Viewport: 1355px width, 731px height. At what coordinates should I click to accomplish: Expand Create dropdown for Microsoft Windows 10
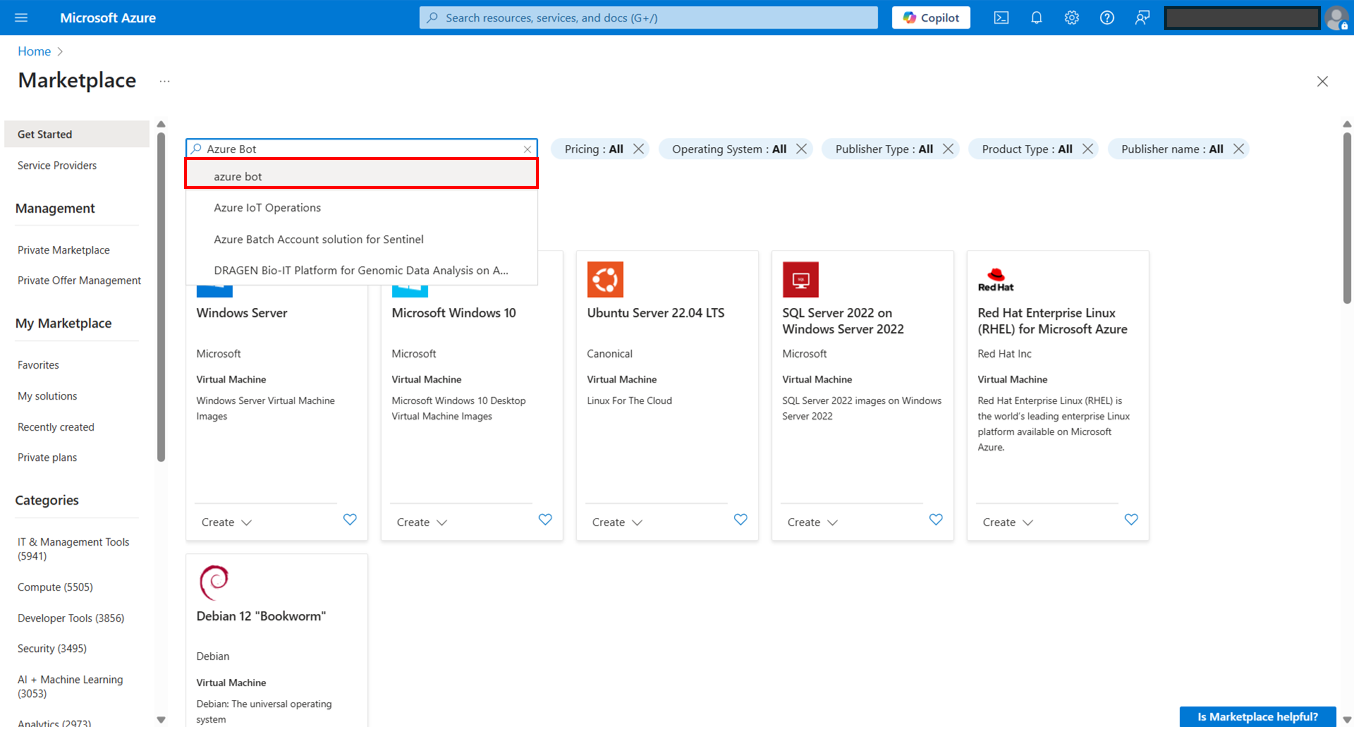422,522
